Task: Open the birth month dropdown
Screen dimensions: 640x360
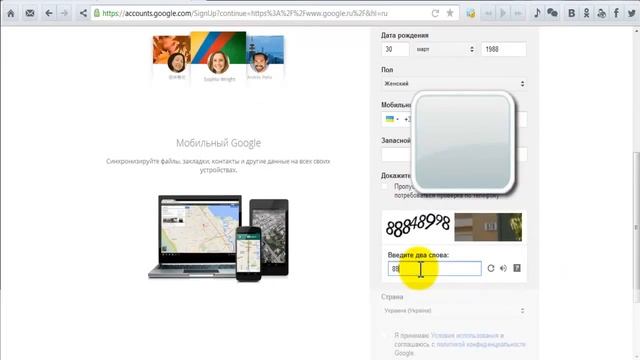Action: tap(445, 49)
